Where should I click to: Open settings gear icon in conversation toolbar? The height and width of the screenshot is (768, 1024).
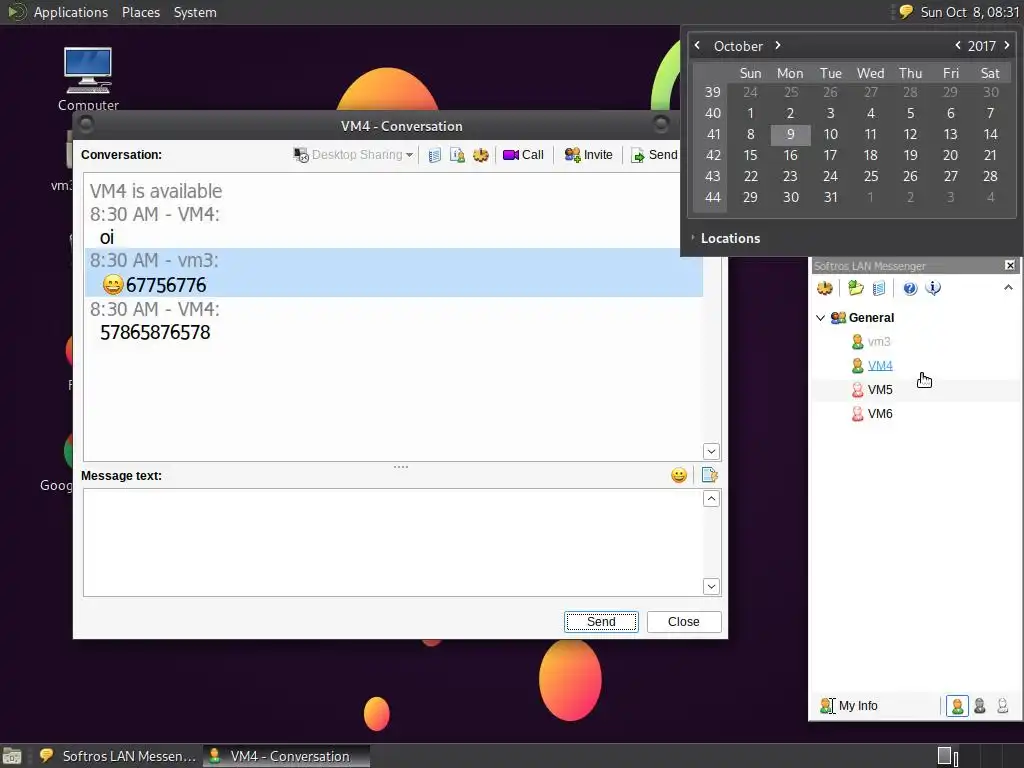481,155
